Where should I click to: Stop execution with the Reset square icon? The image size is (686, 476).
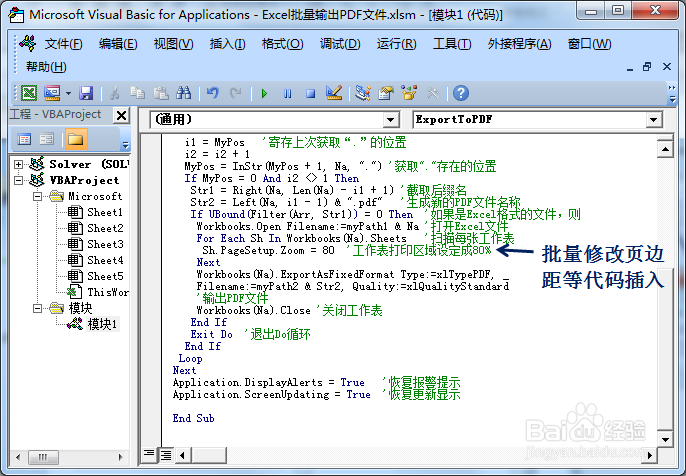[x=311, y=93]
